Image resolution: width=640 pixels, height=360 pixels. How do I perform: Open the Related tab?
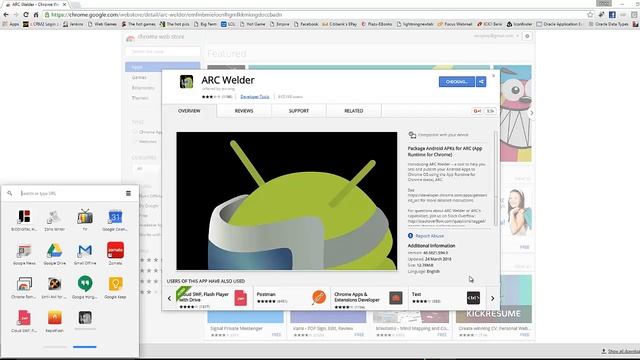coord(353,111)
